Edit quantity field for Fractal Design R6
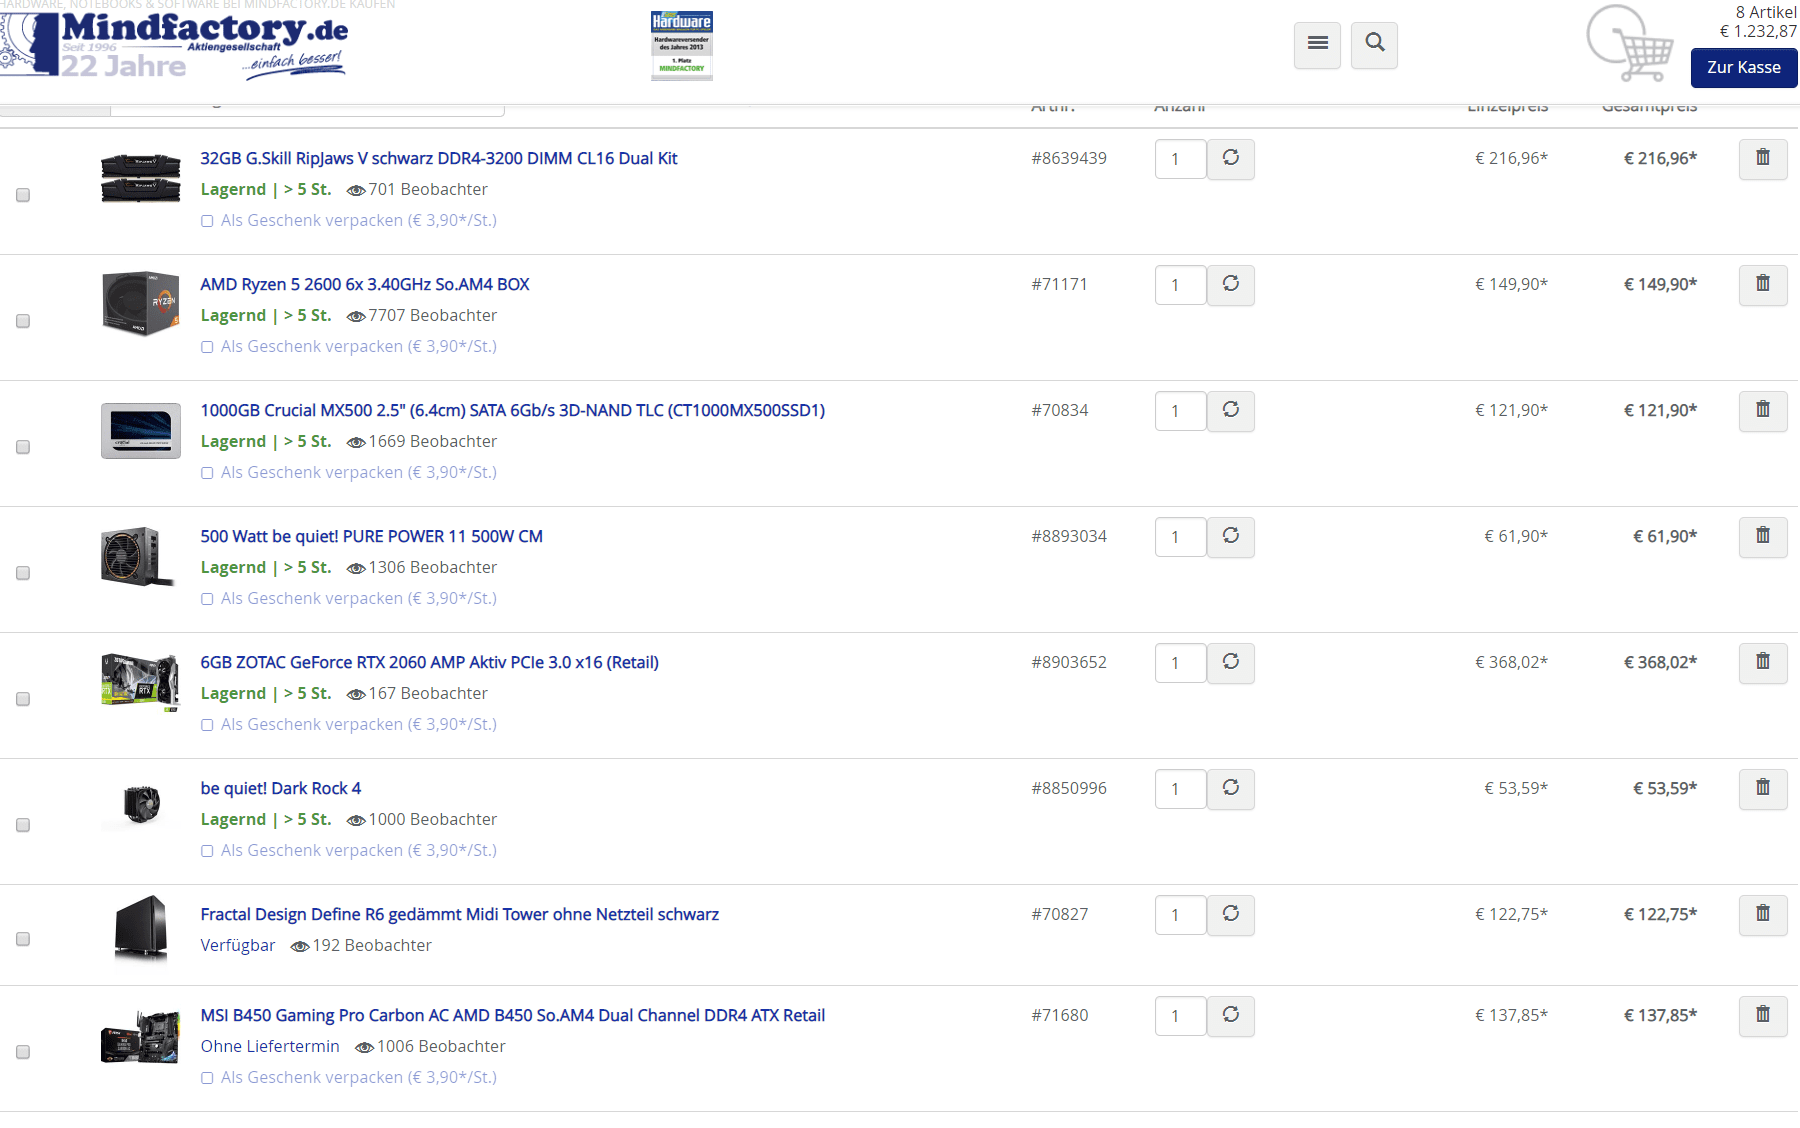Image resolution: width=1800 pixels, height=1128 pixels. [1180, 915]
